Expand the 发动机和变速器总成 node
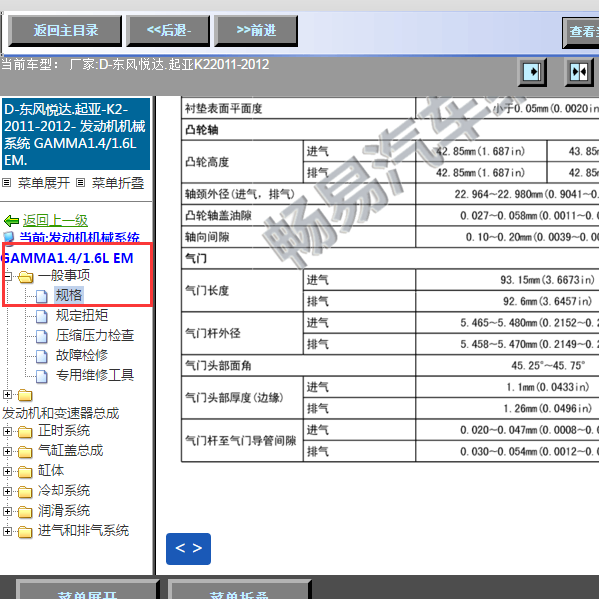 [x=7, y=394]
